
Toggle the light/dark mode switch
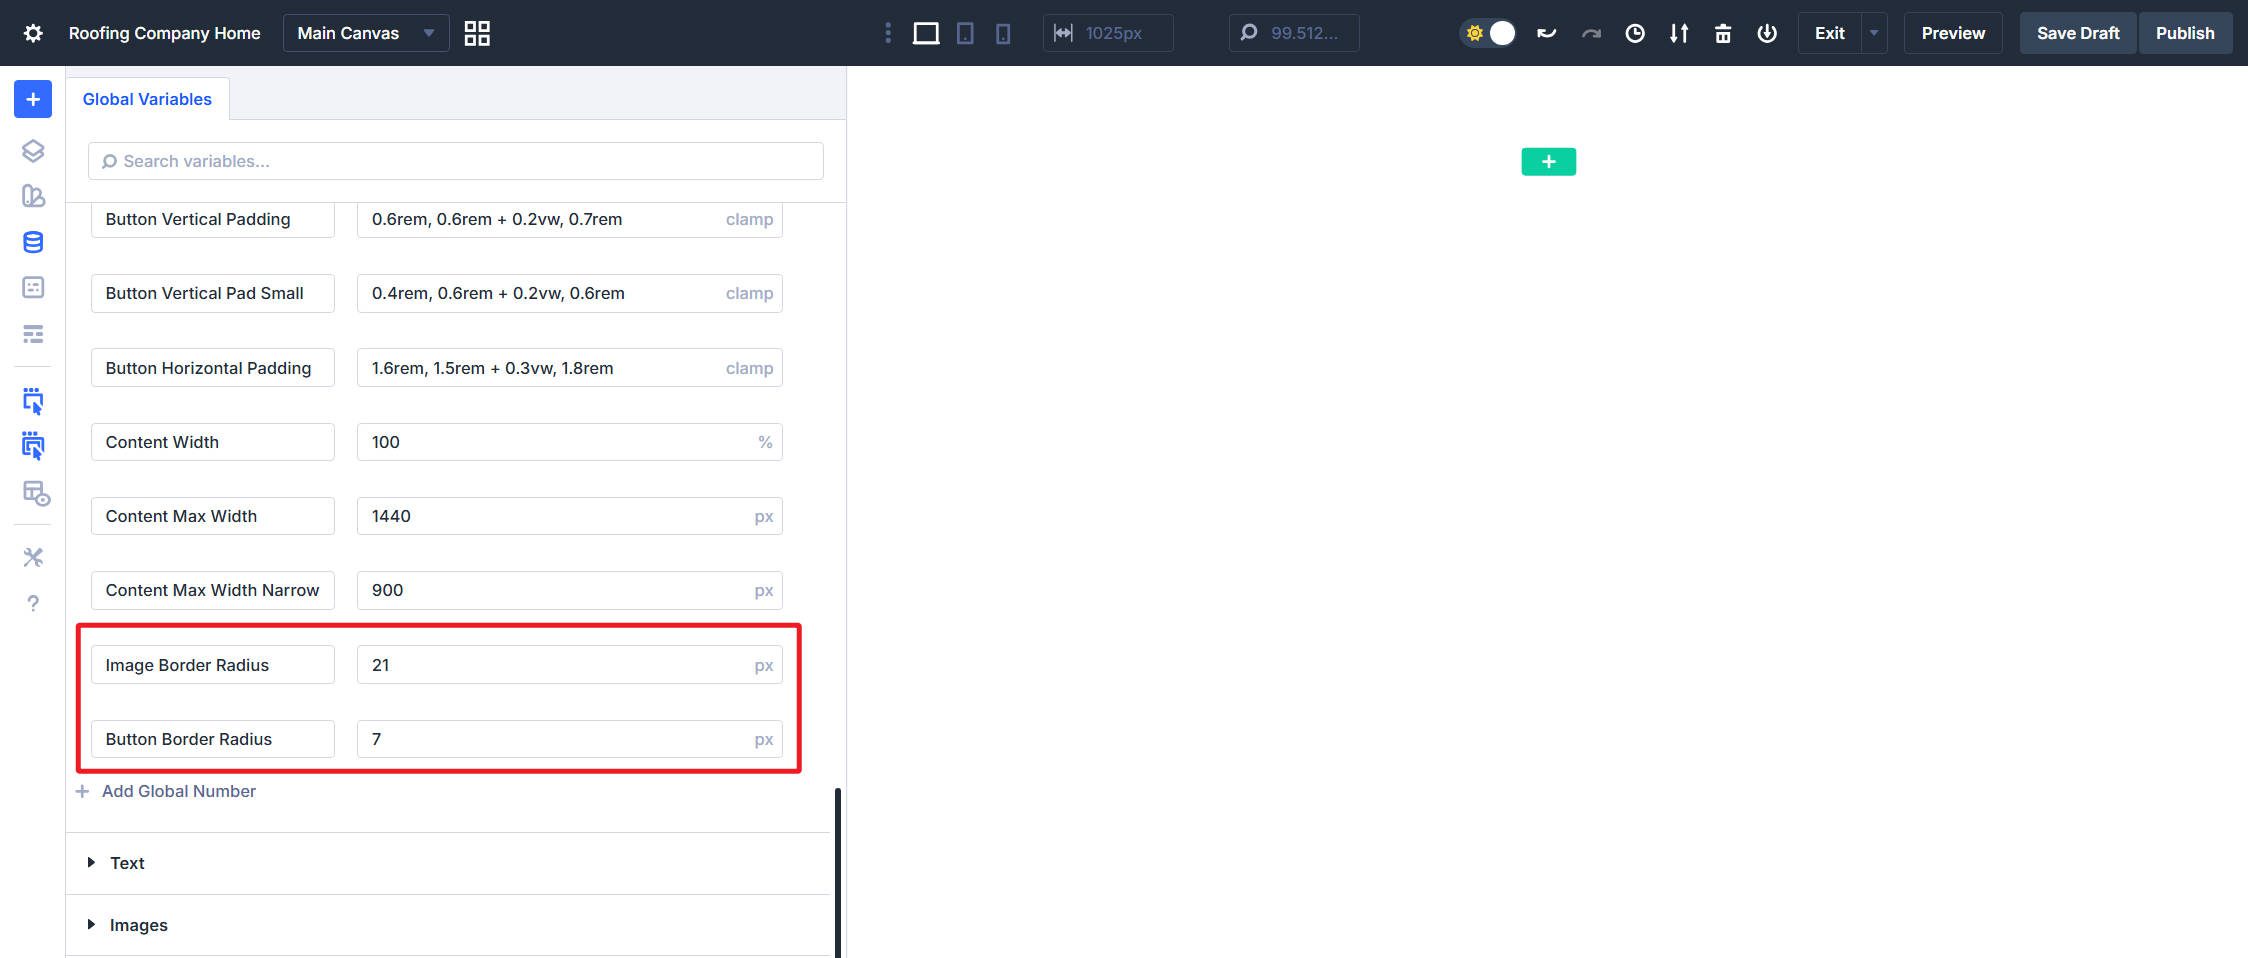click(1489, 32)
